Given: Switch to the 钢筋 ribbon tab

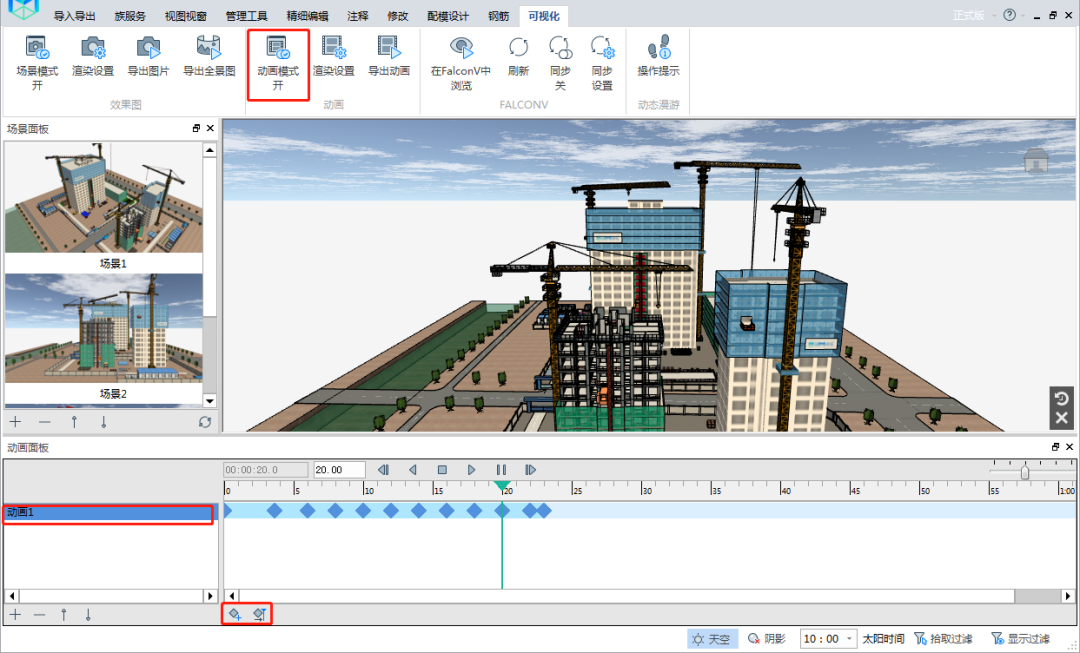Looking at the screenshot, I should point(497,16).
